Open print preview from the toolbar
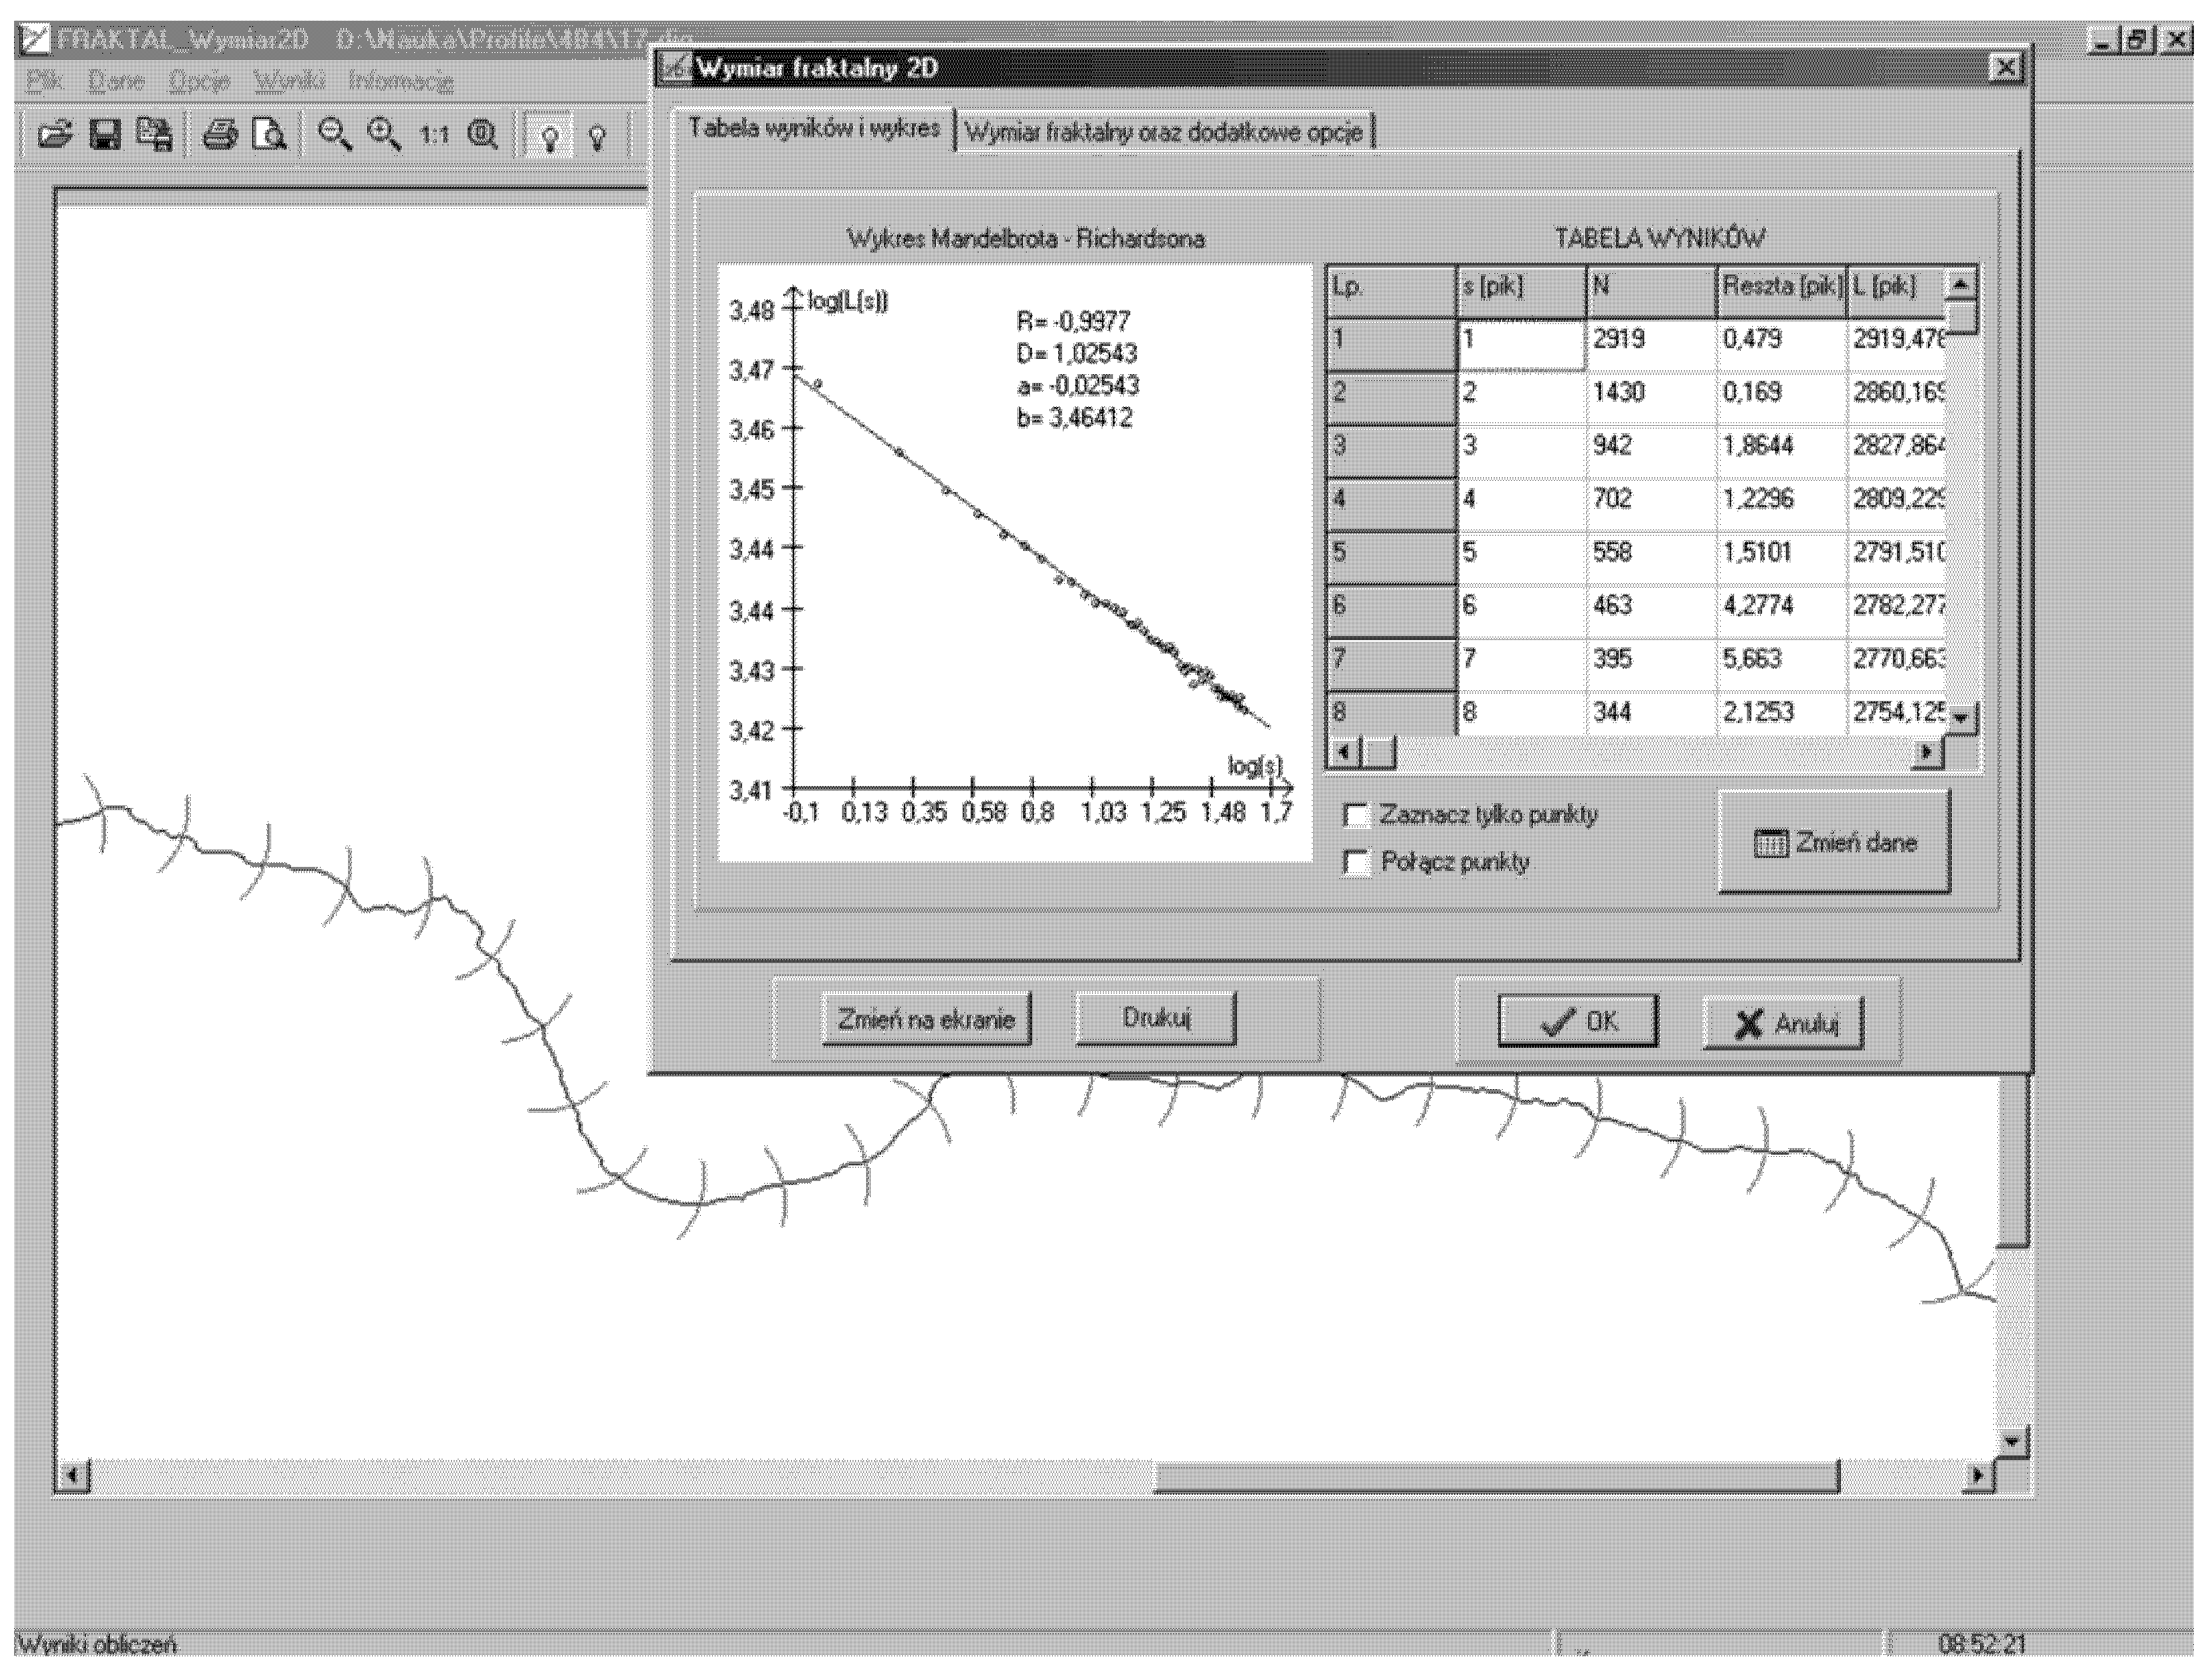 (269, 134)
